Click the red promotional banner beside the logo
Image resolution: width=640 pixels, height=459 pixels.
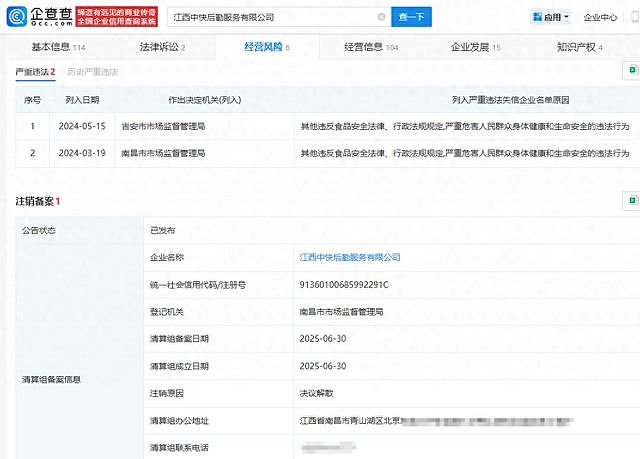(117, 17)
